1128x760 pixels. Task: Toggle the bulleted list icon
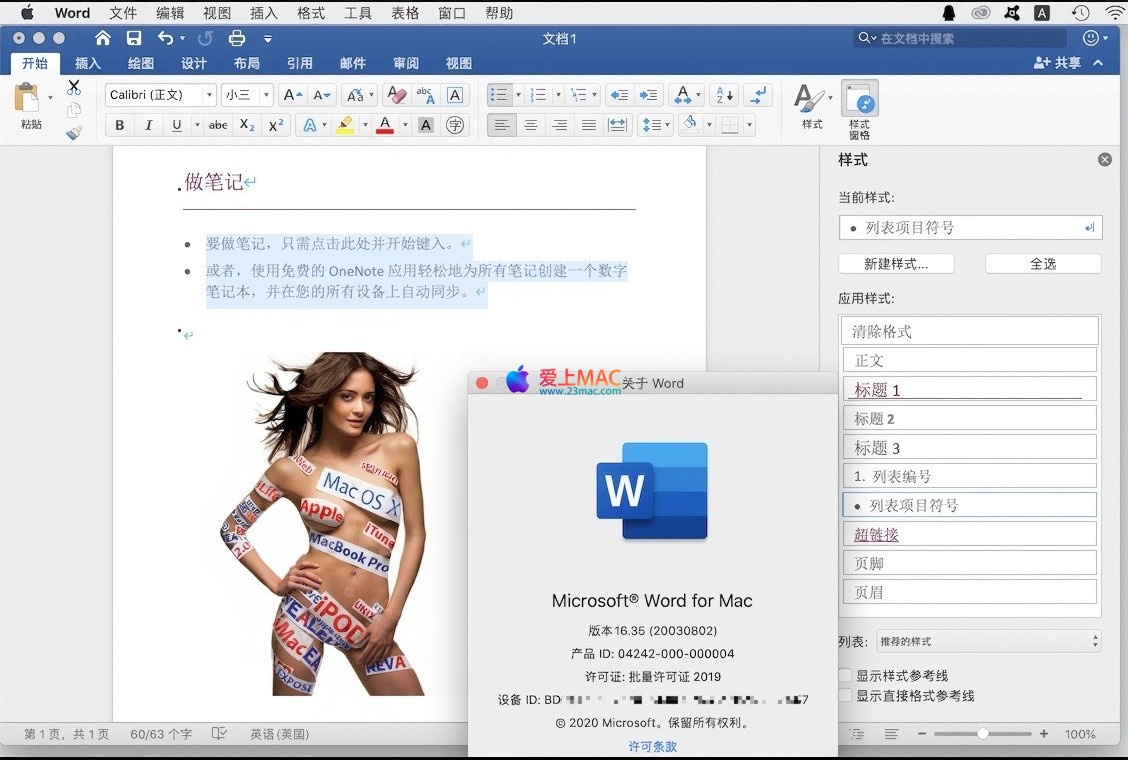click(x=499, y=95)
